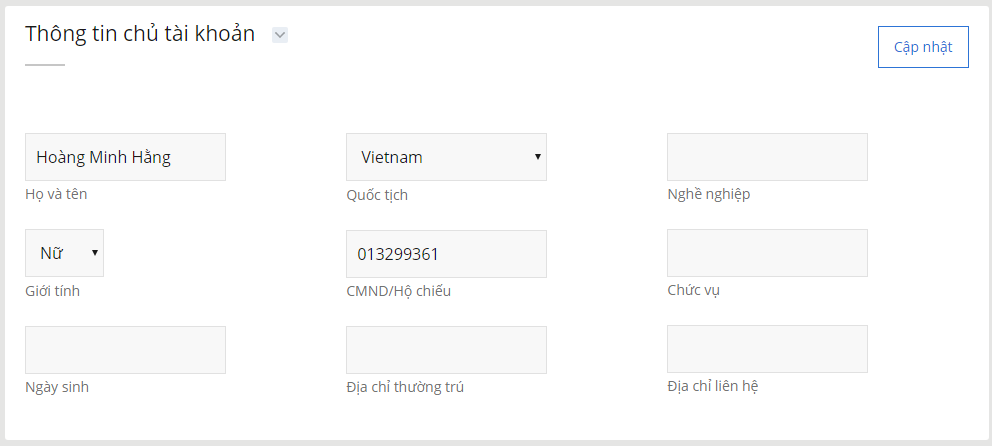Click the Giới tính label text
This screenshot has width=992, height=446.
click(53, 292)
